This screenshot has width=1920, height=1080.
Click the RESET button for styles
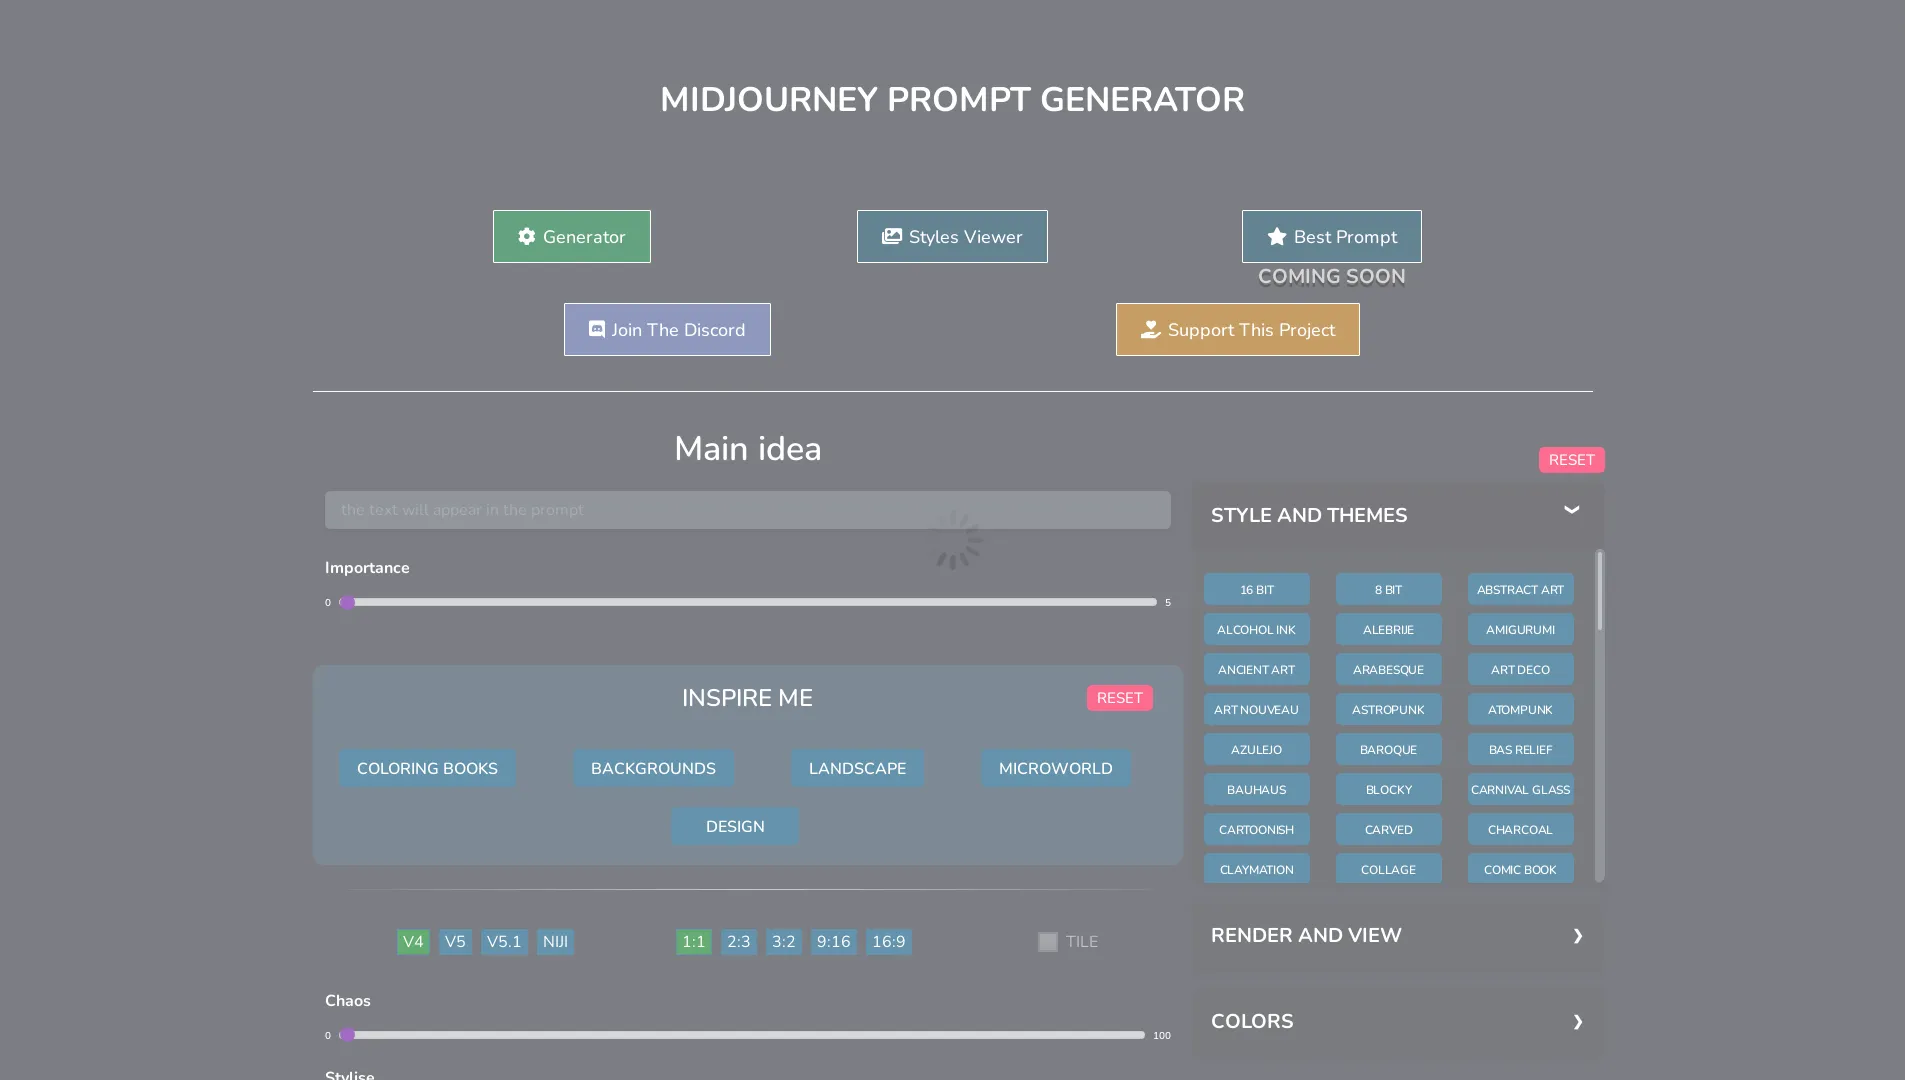[x=1571, y=459]
